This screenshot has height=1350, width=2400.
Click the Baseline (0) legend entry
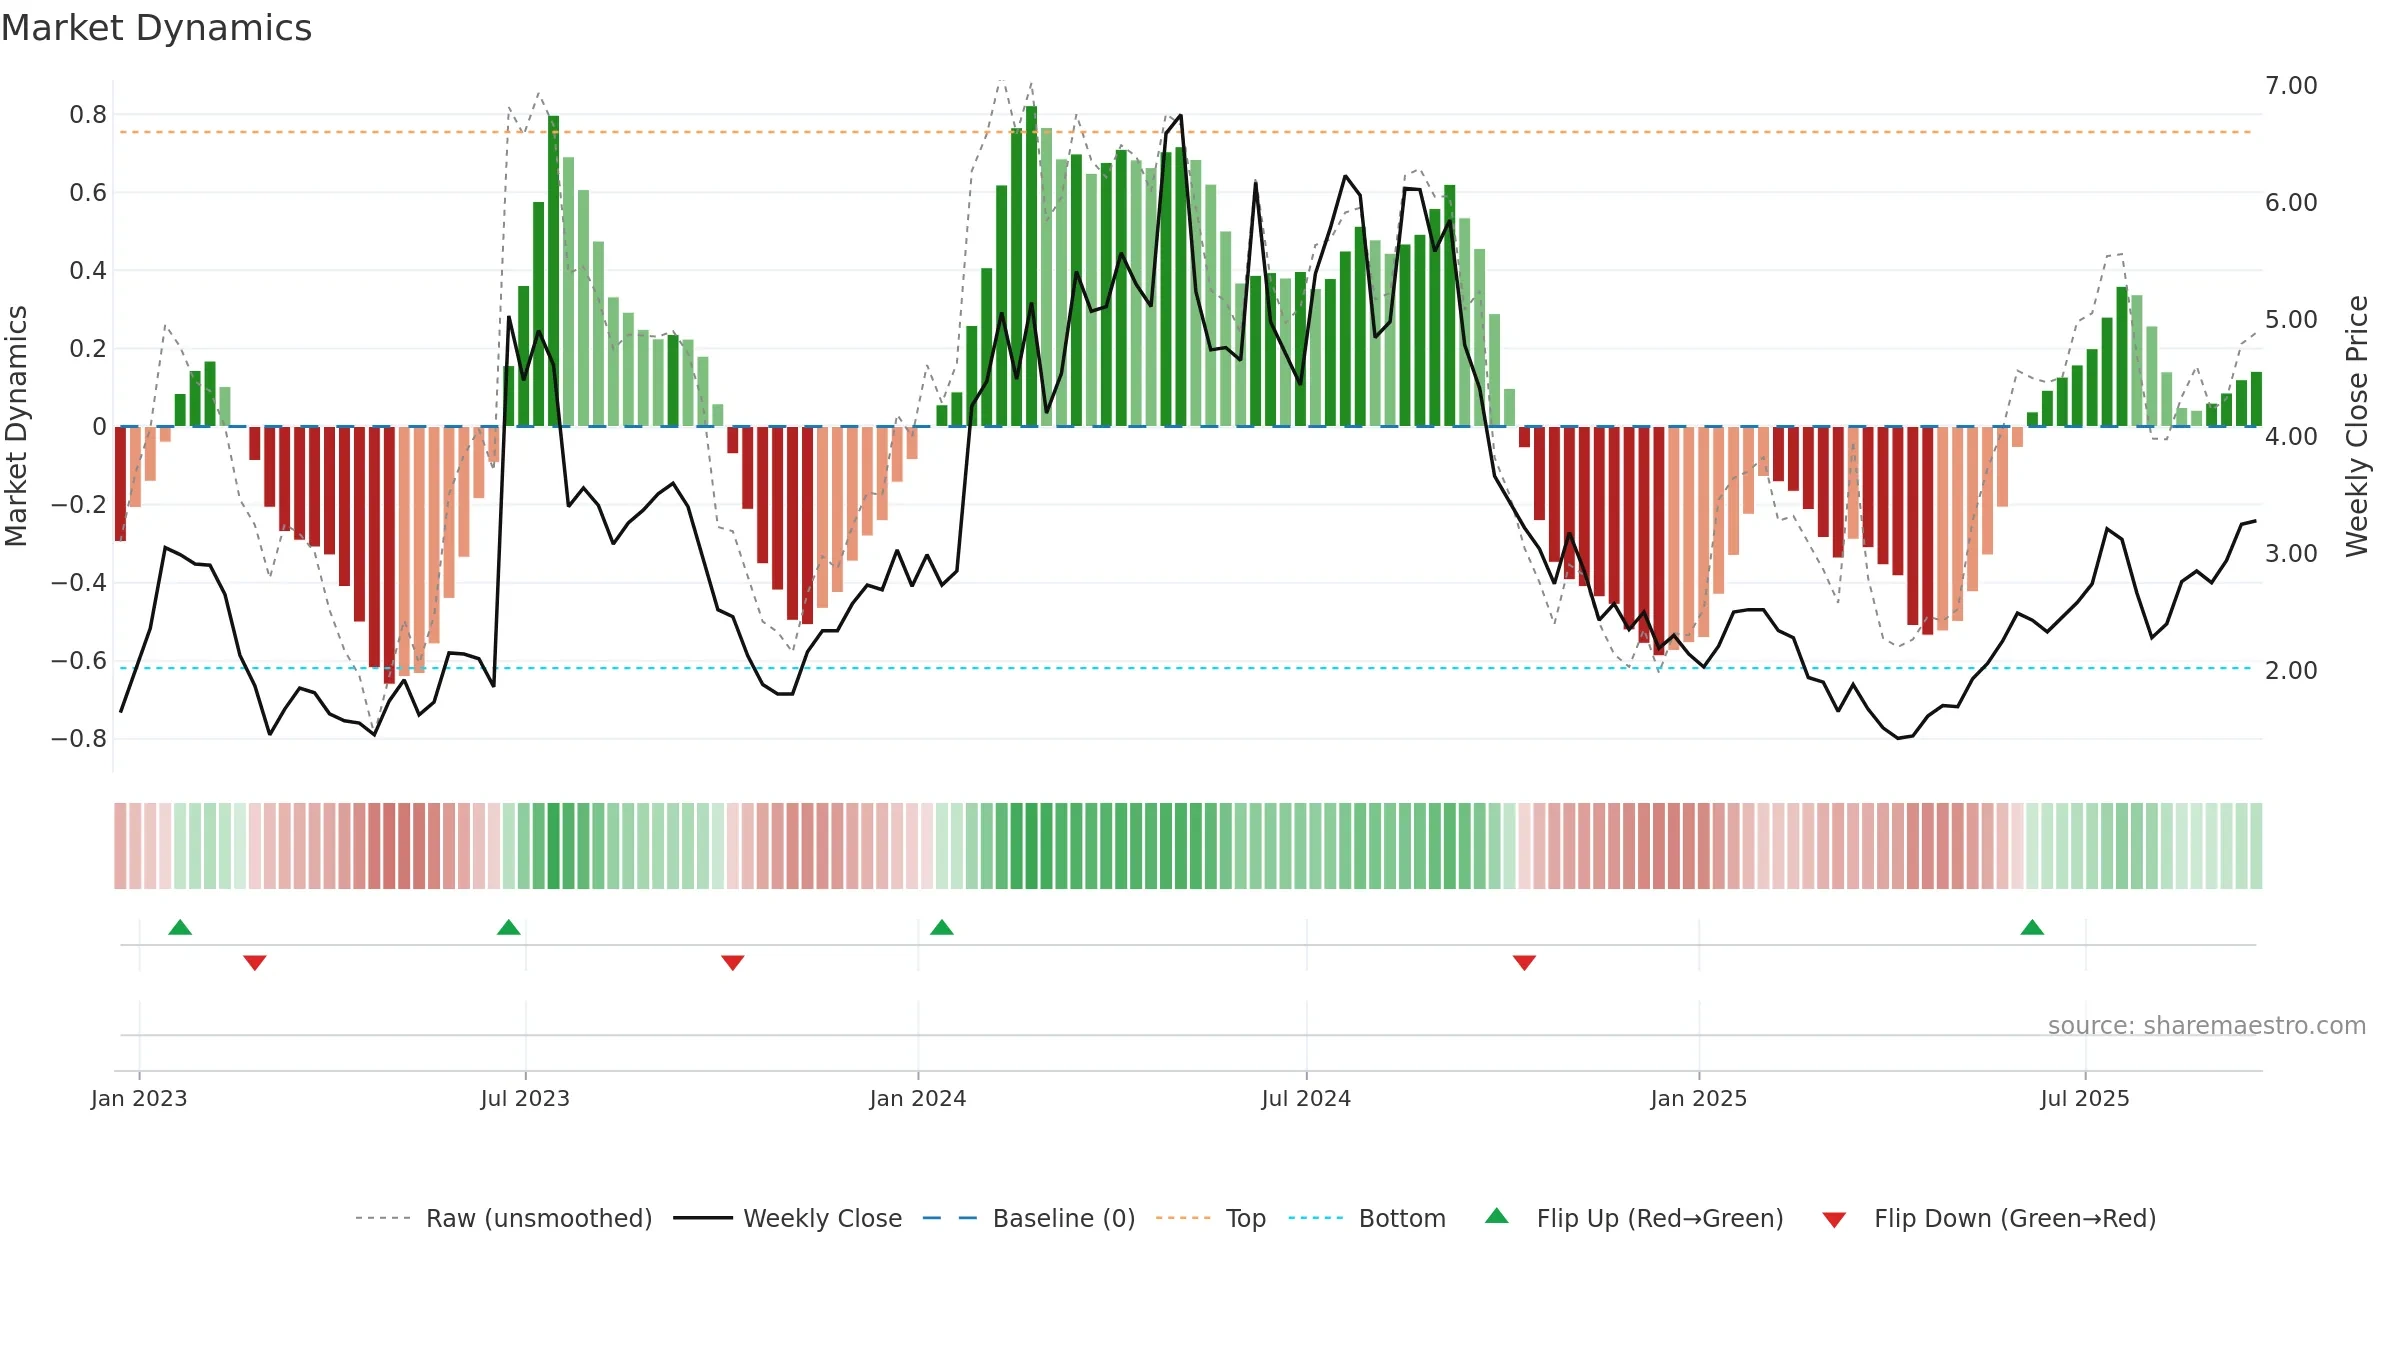coord(1028,1218)
